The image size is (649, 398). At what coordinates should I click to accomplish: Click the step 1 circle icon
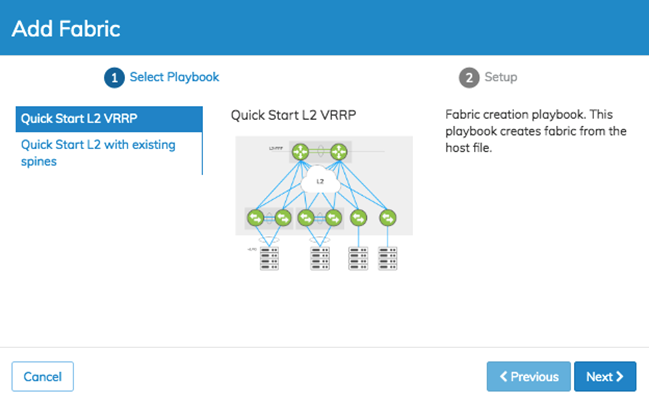click(x=114, y=78)
